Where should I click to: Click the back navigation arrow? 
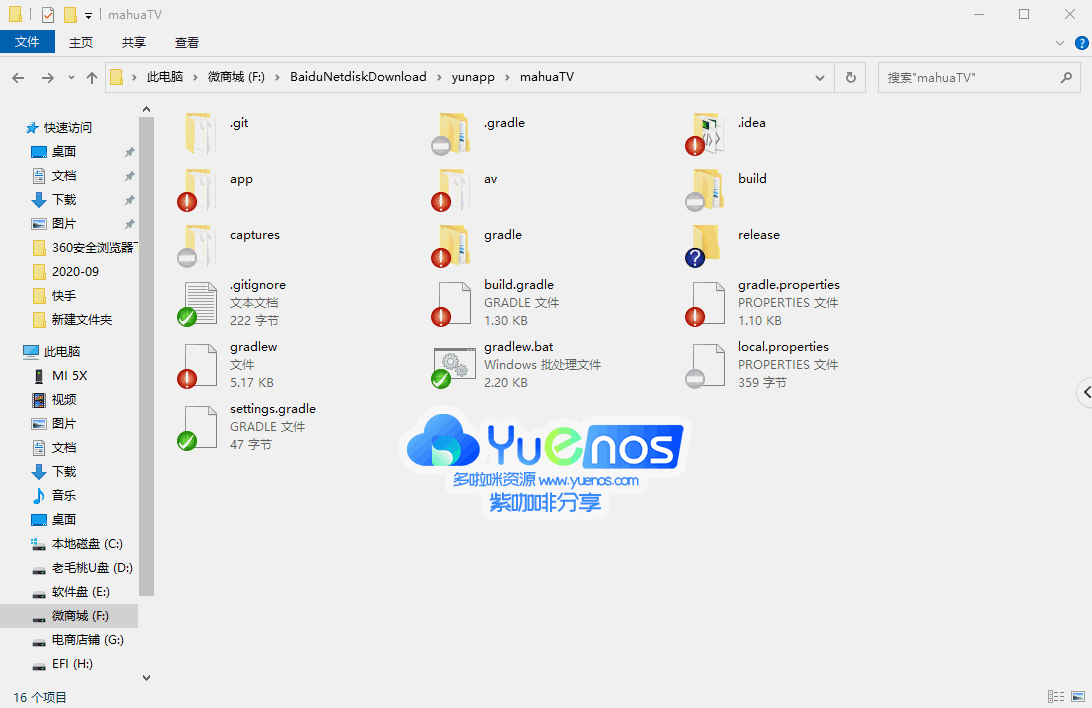(x=18, y=77)
